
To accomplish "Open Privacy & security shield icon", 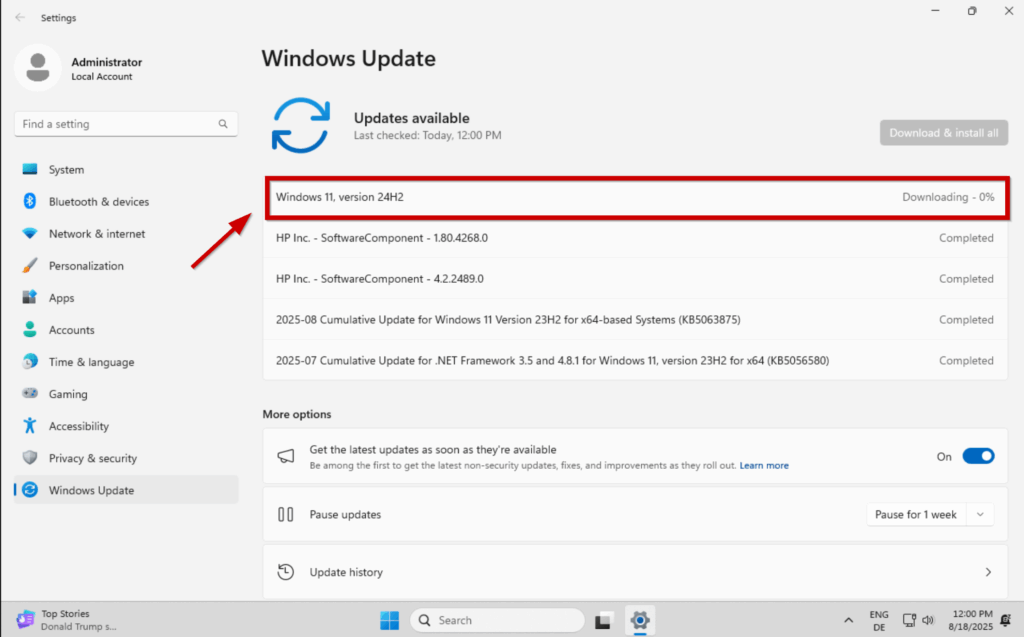I will [30, 458].
